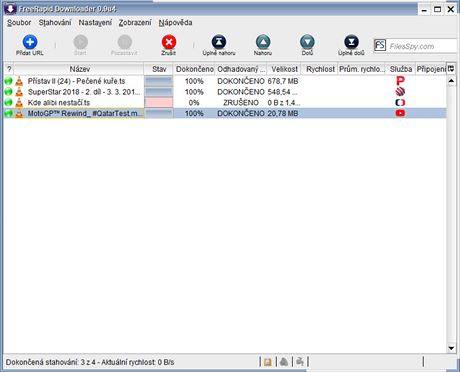
Task: Sort by the Název column header
Action: pos(79,69)
